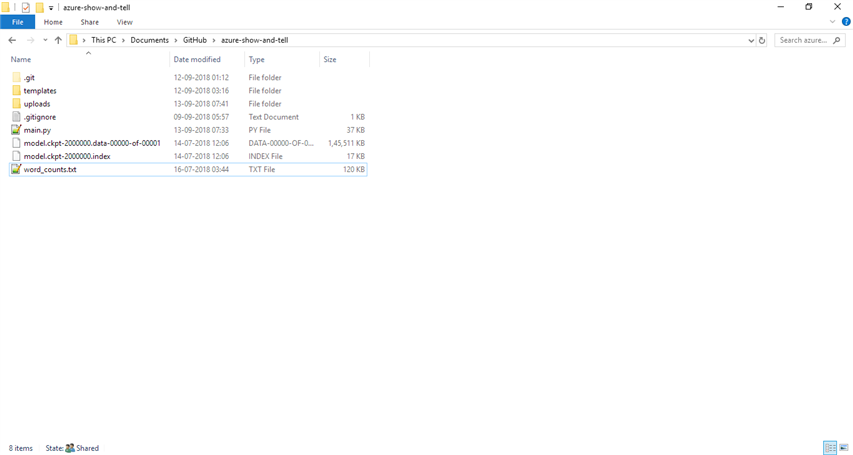Select the .git folder icon

coord(16,77)
